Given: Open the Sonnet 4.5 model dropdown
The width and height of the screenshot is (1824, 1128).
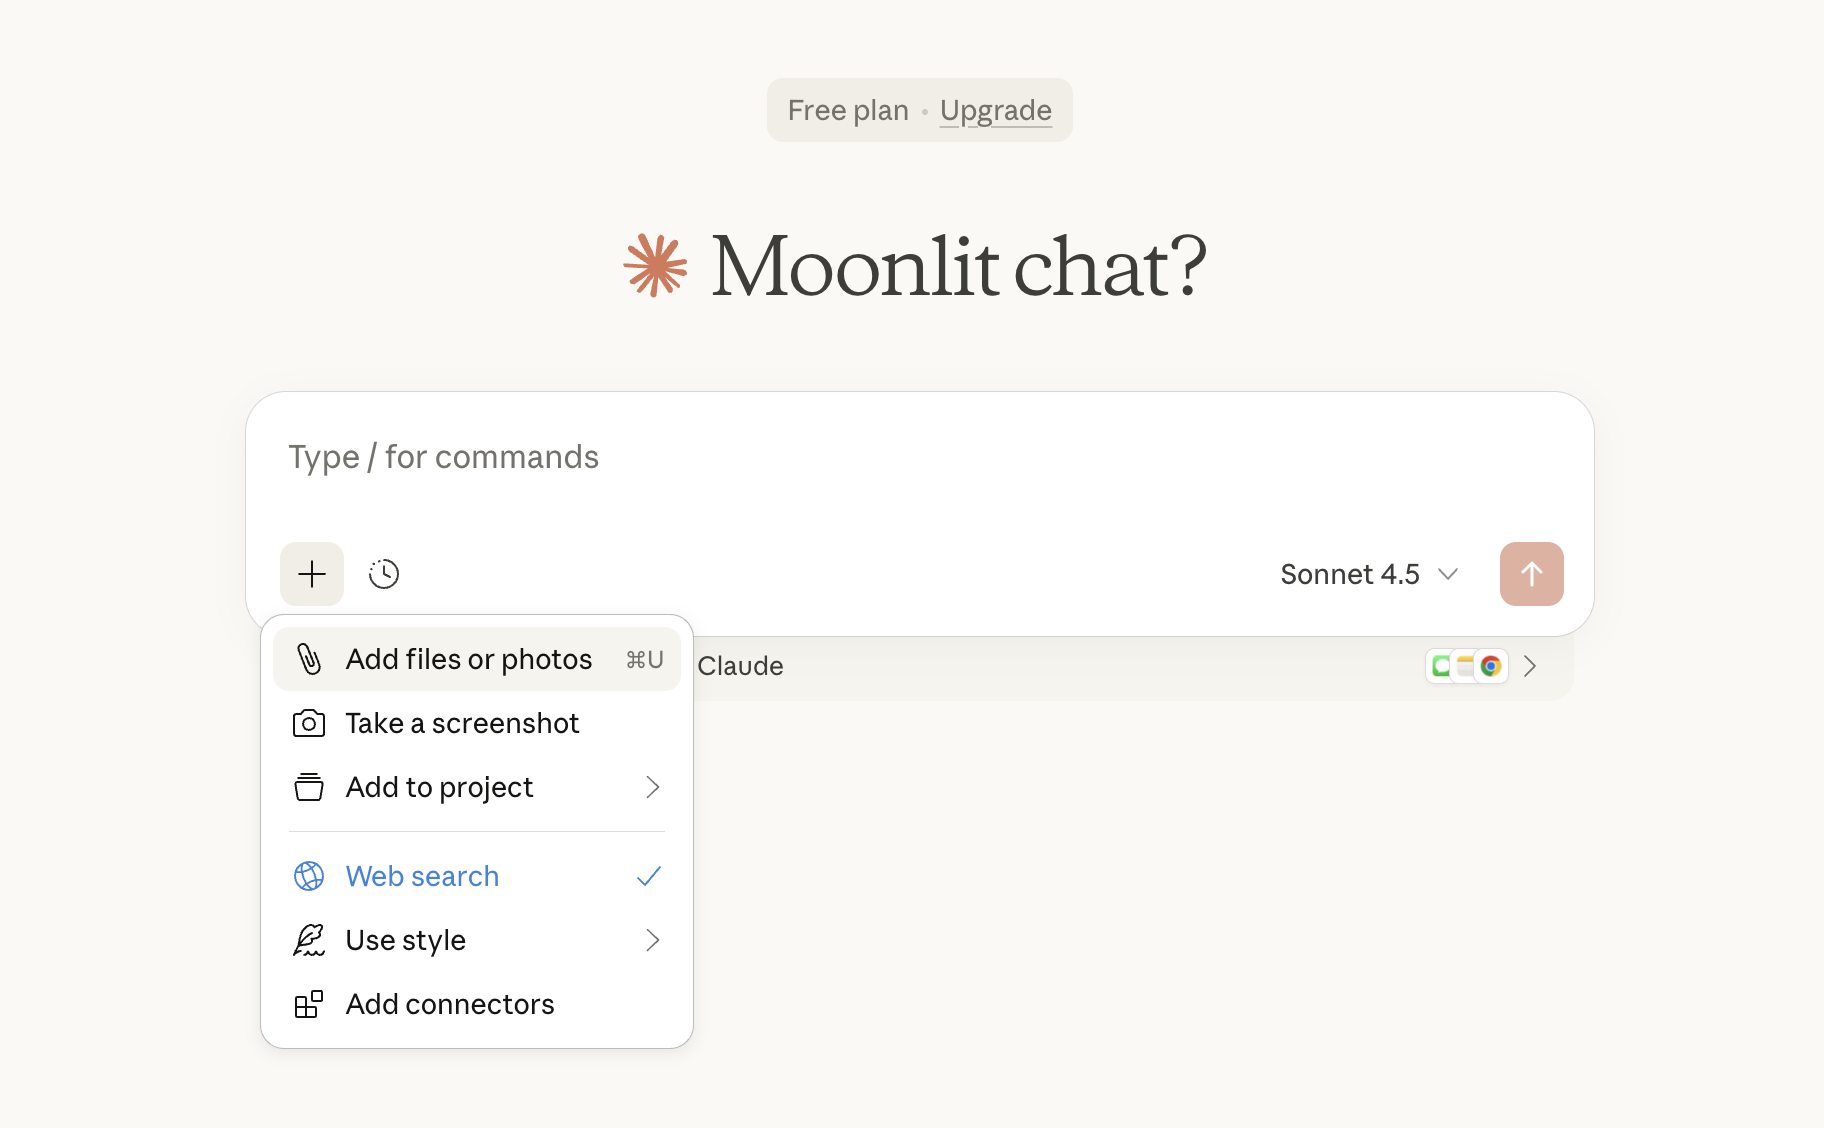Looking at the screenshot, I should pyautogui.click(x=1368, y=574).
